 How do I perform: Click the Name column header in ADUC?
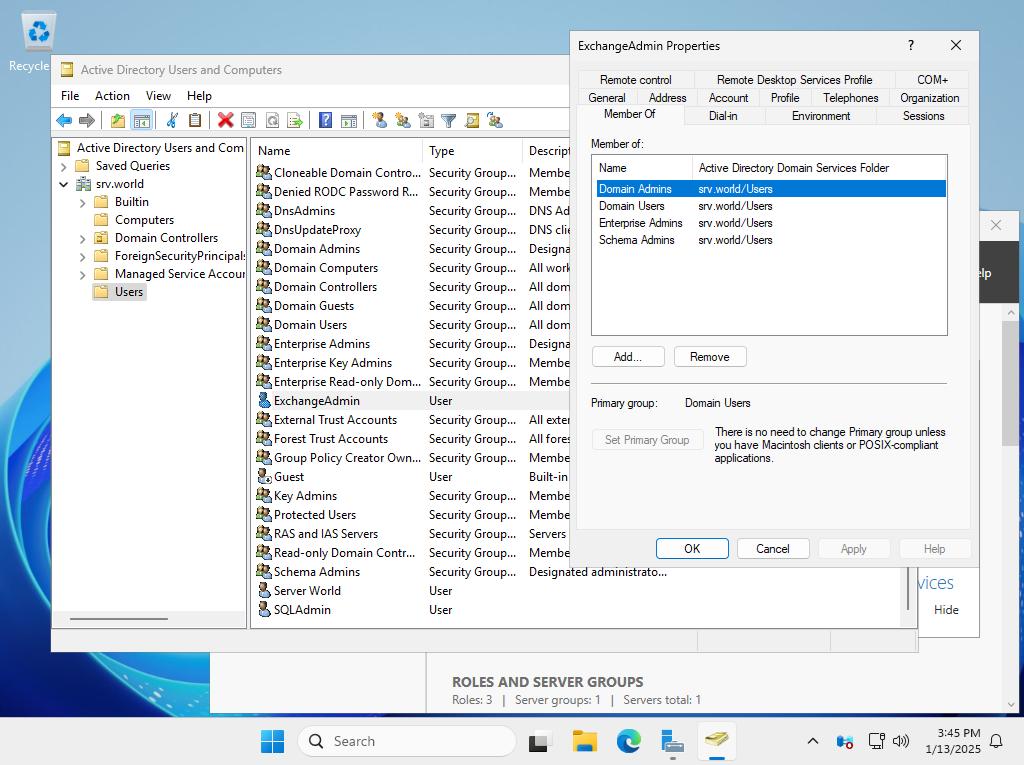click(336, 151)
